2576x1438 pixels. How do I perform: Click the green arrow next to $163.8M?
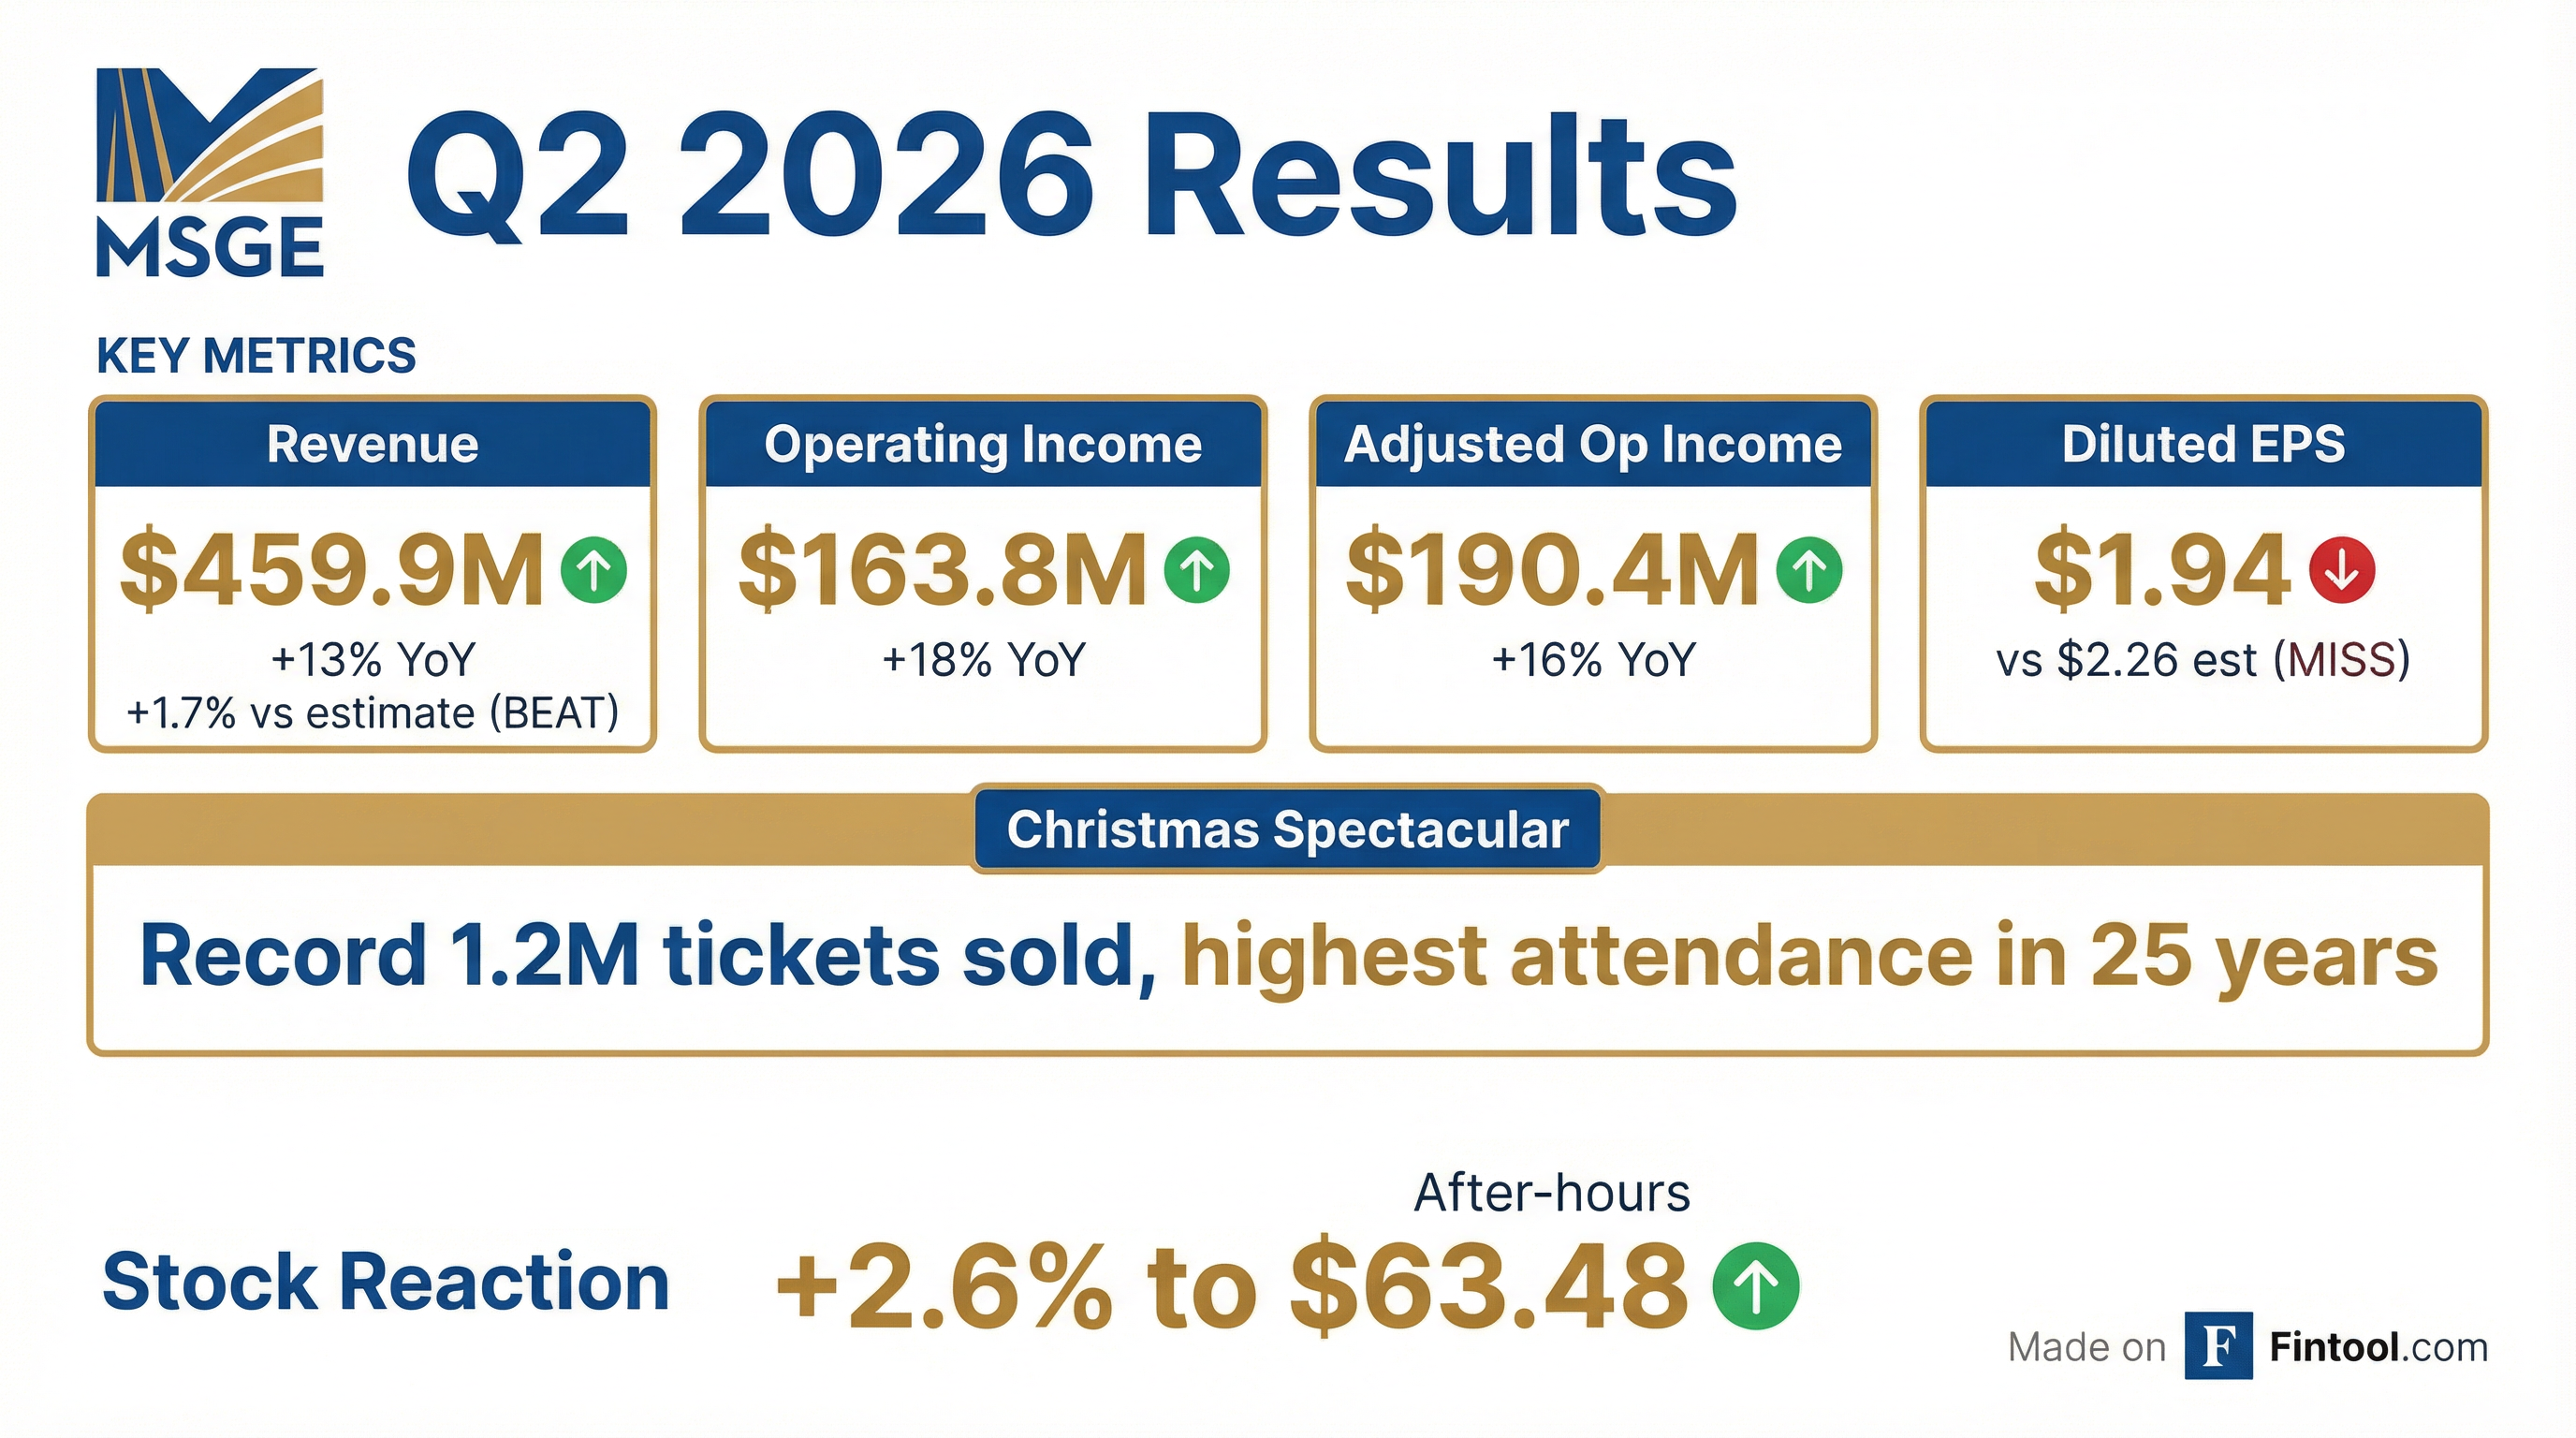click(x=1196, y=570)
